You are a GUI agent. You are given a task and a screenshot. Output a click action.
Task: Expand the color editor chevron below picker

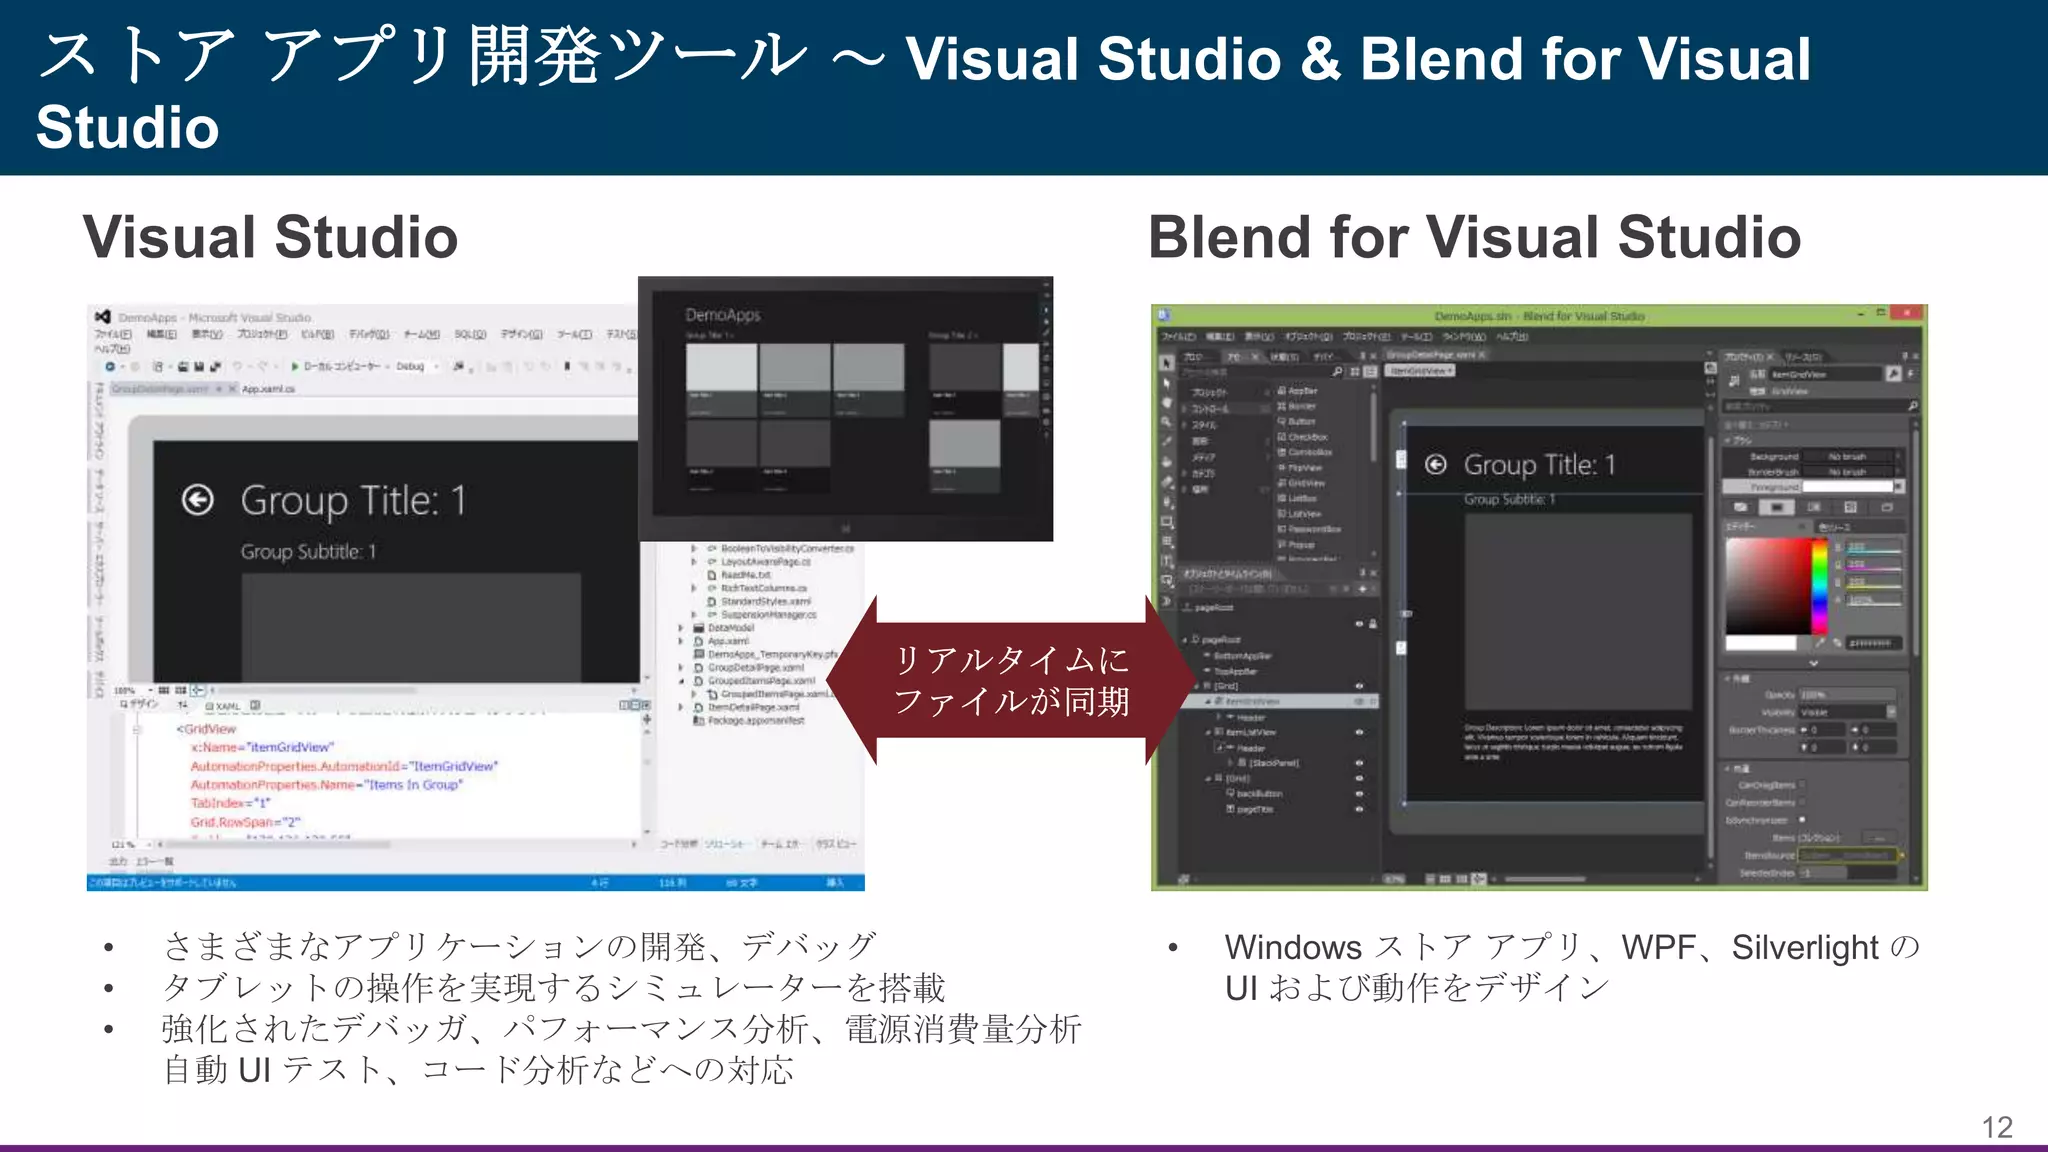coord(1813,663)
